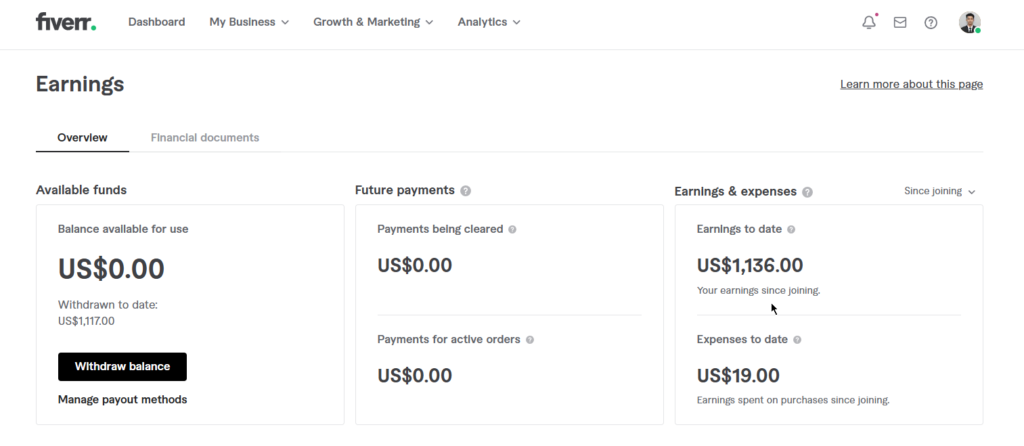Open the Analytics dropdown menu
Viewport: 1024px width, 446px height.
pos(489,22)
